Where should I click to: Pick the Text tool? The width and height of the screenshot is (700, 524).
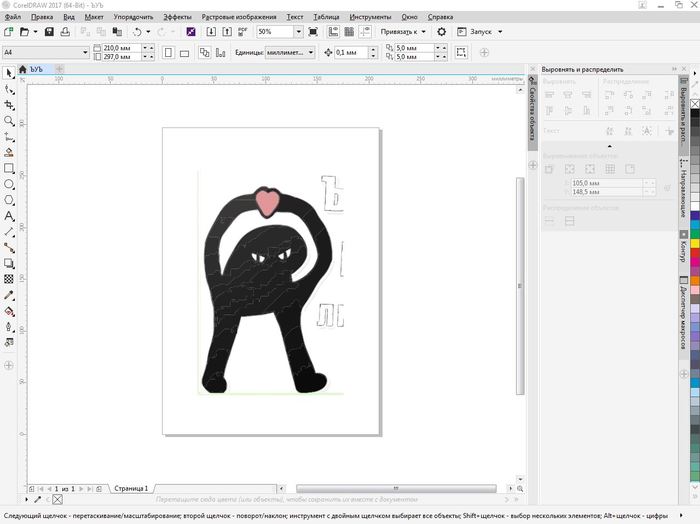tap(9, 216)
